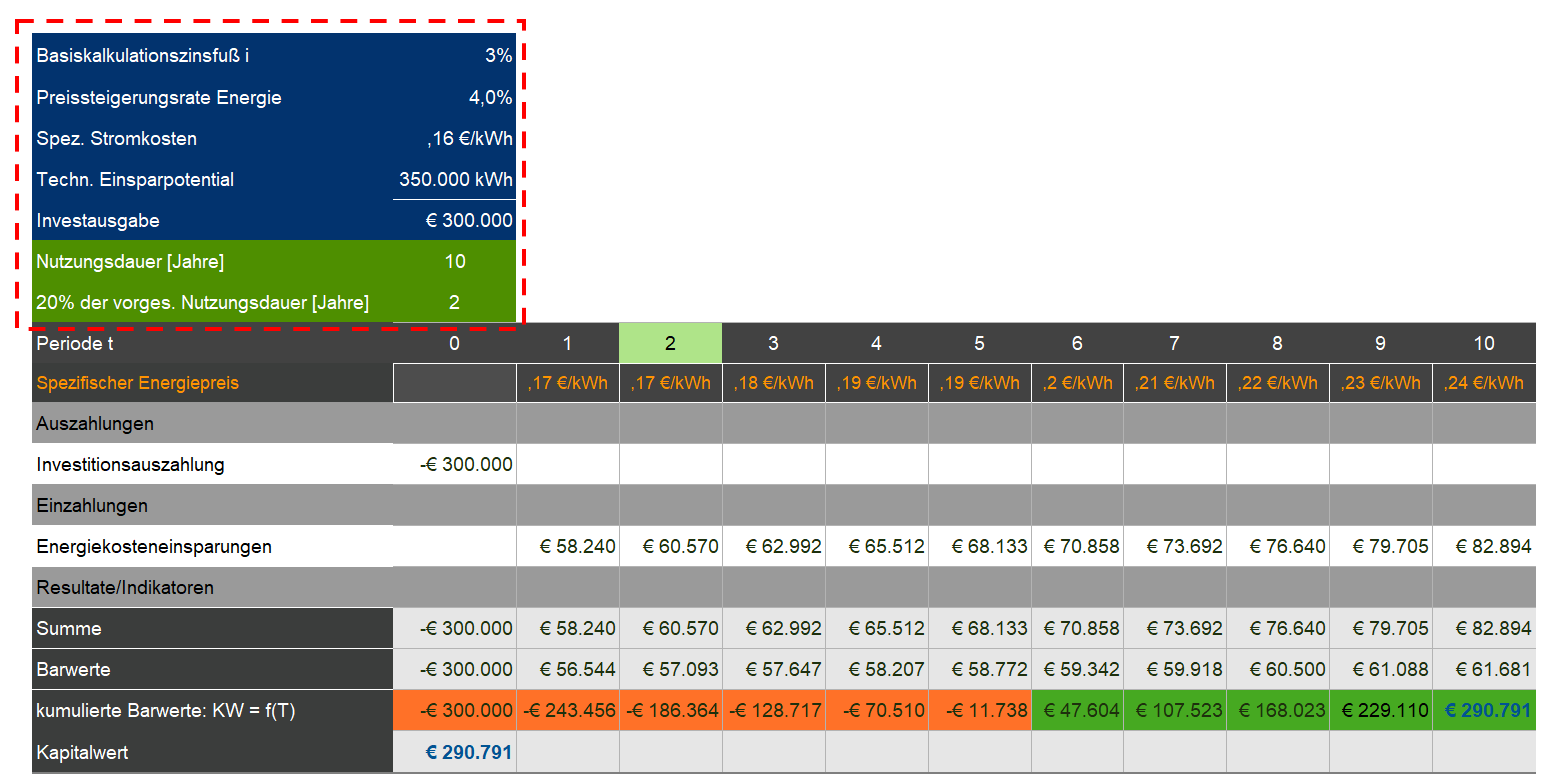Viewport: 1549px width, 784px height.
Task: Click the period 7 header cell
Action: click(x=1175, y=343)
